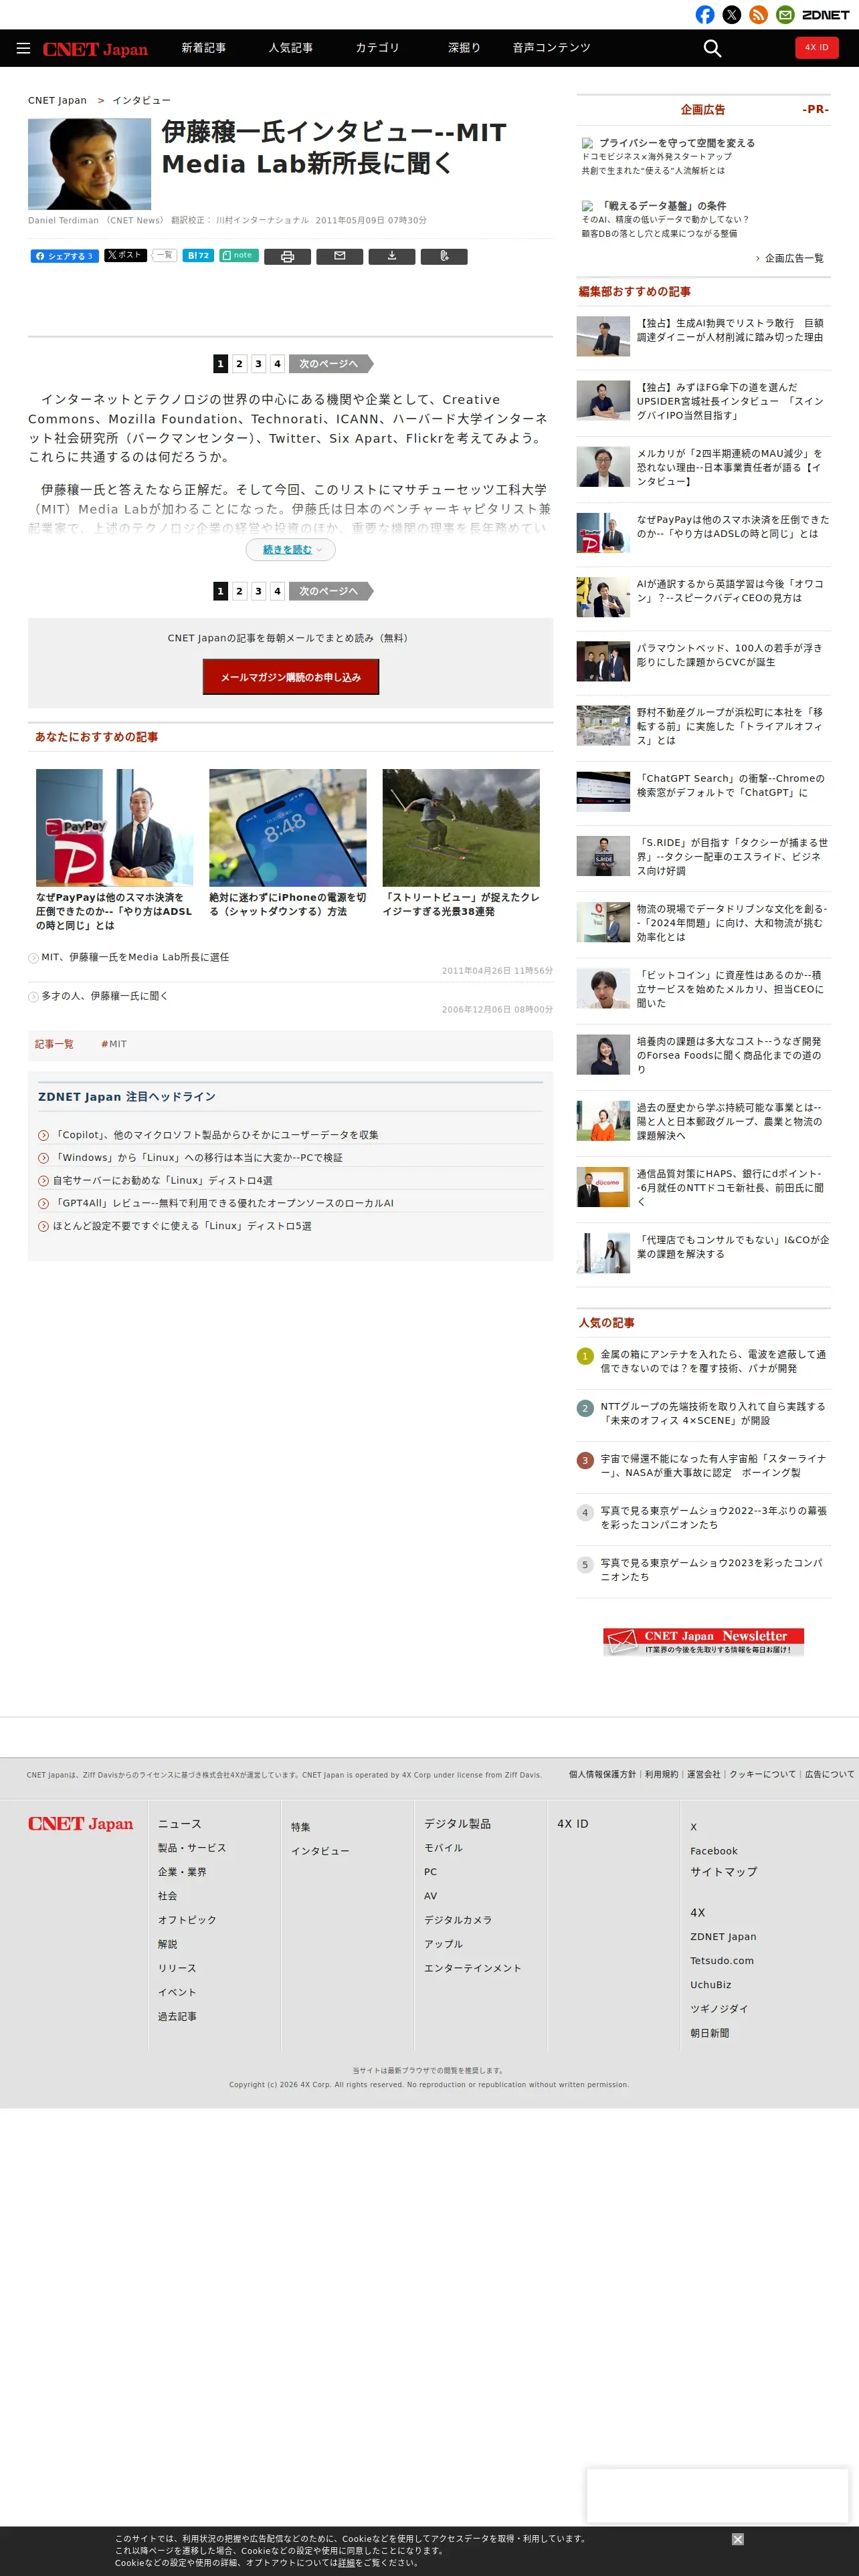Screen dimensions: 859x2576
Task: Open the Disney AI restructuring article
Action: (x=730, y=330)
